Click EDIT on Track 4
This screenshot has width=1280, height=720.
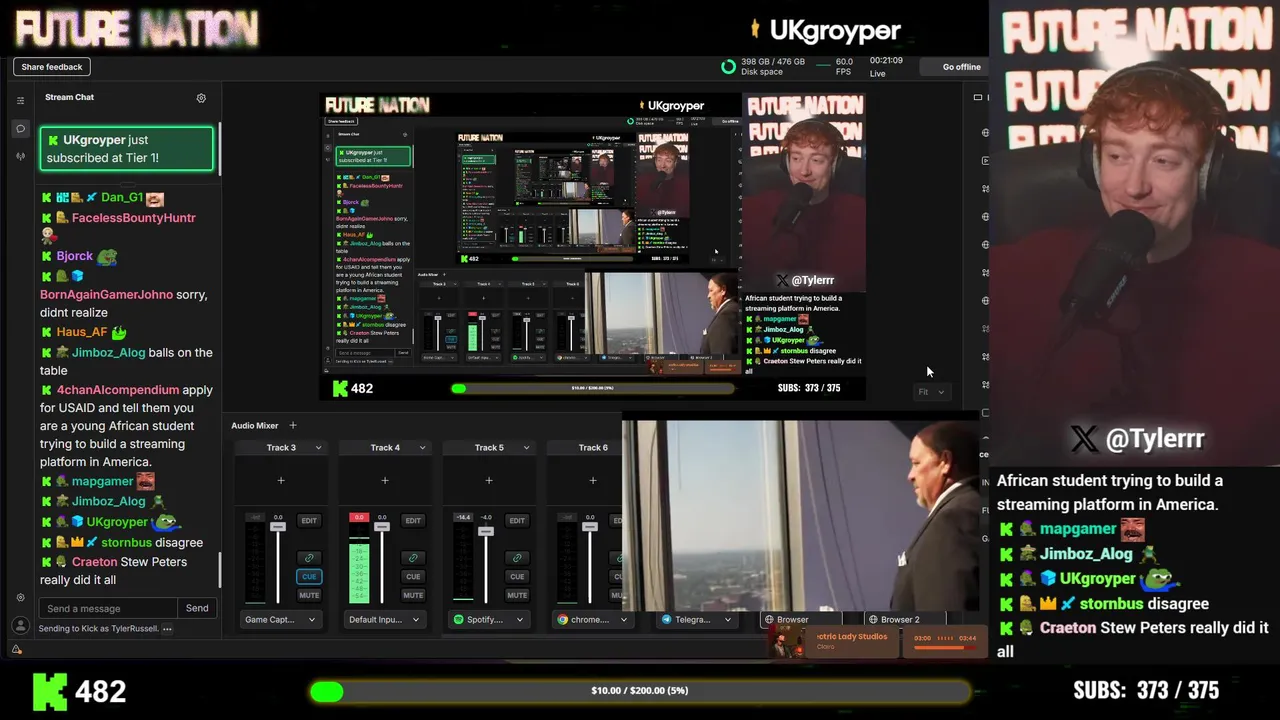tap(413, 521)
